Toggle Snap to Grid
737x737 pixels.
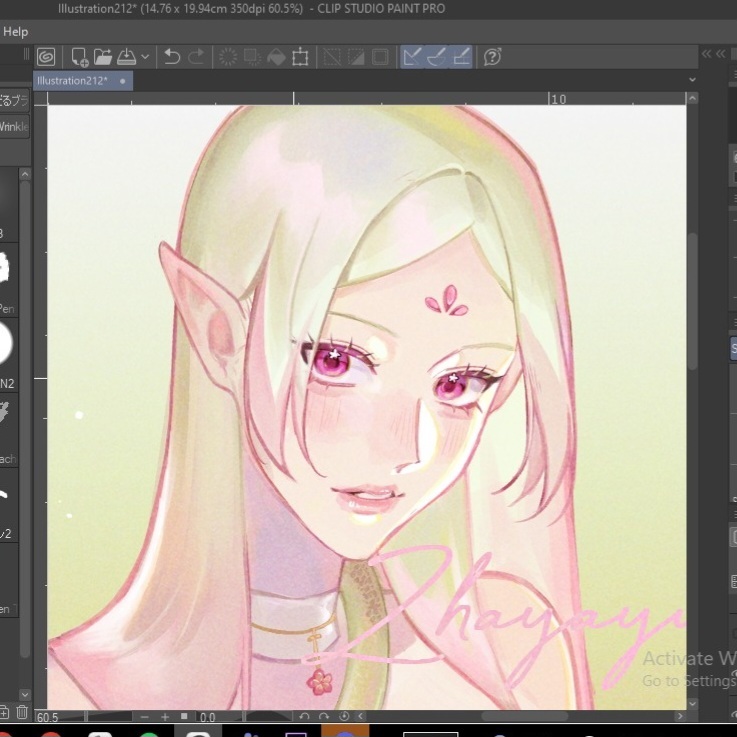(460, 57)
